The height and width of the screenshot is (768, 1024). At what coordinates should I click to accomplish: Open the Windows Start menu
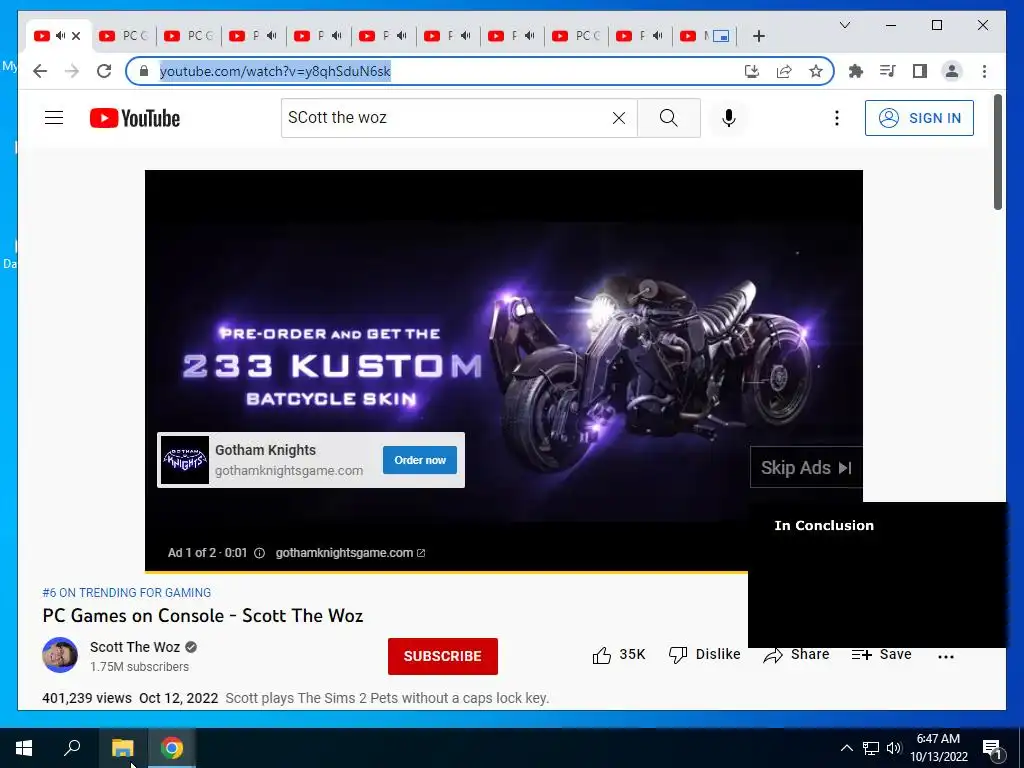pyautogui.click(x=24, y=748)
